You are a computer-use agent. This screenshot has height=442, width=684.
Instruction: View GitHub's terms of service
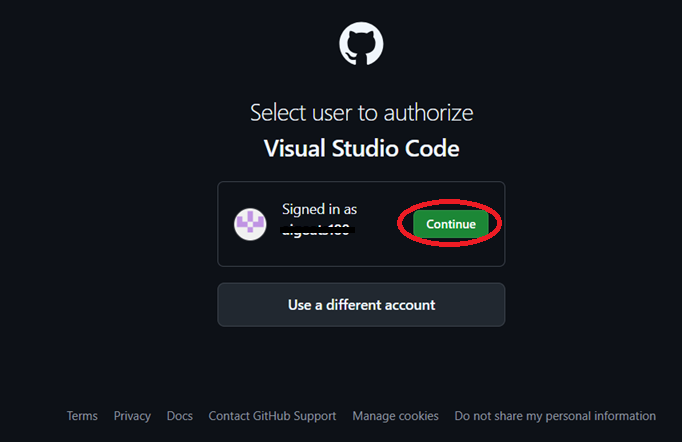click(82, 416)
